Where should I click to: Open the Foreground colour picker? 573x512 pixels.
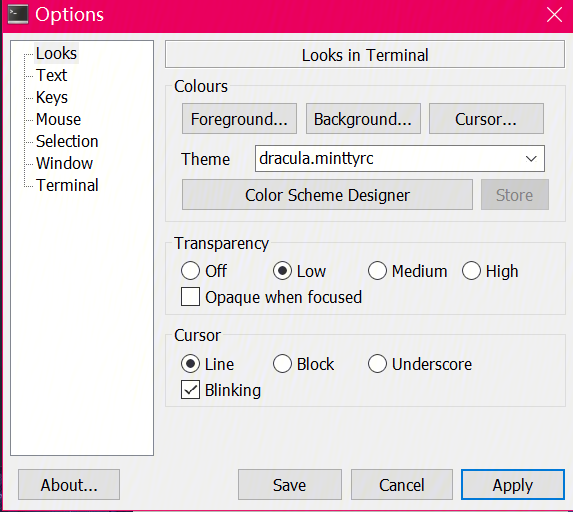coord(239,119)
